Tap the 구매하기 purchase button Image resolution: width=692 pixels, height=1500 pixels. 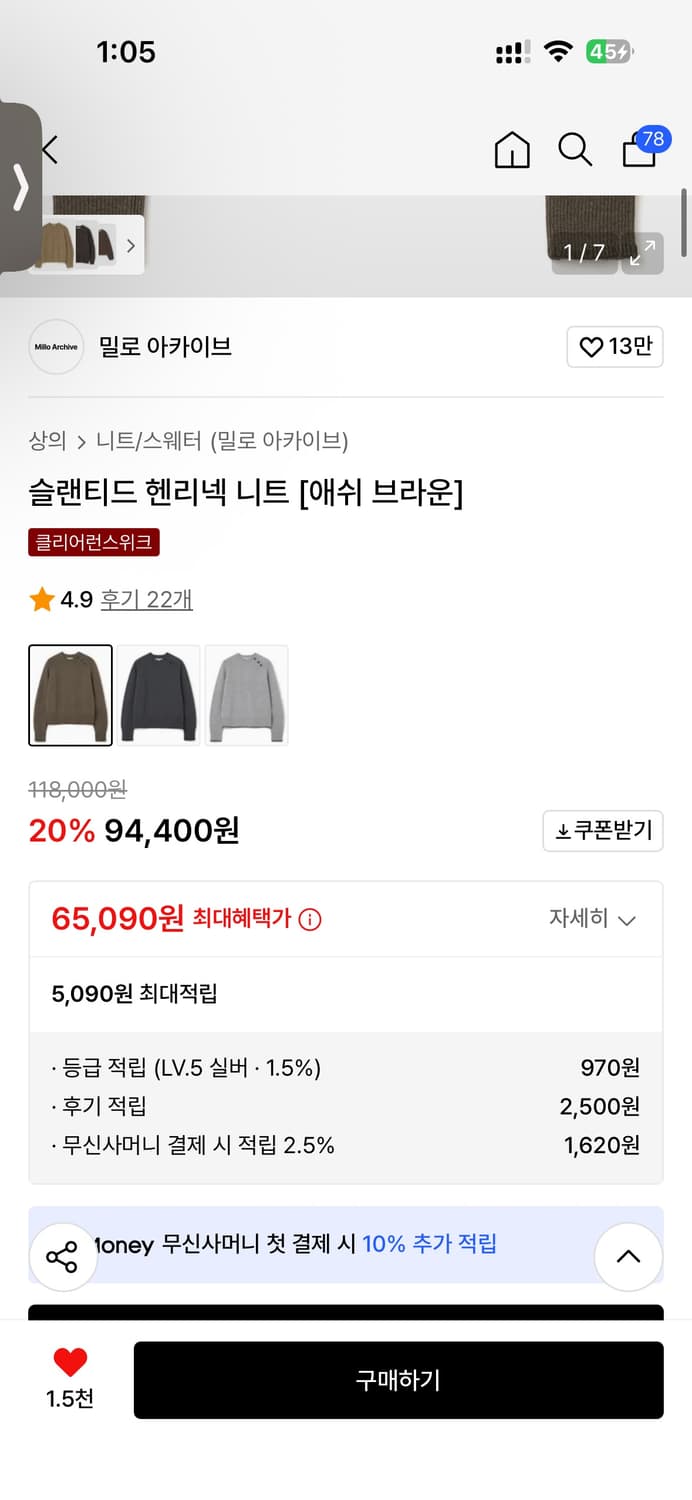point(399,1380)
